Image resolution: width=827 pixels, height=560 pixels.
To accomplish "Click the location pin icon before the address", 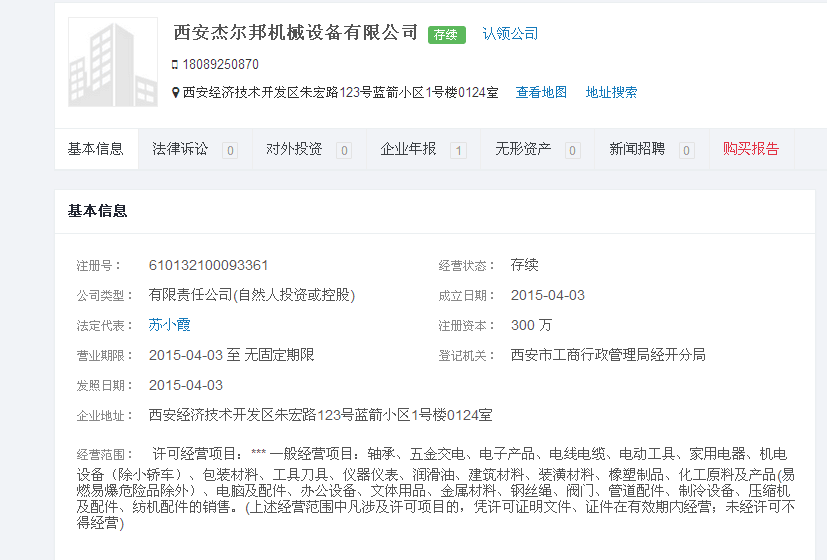I will click(175, 93).
